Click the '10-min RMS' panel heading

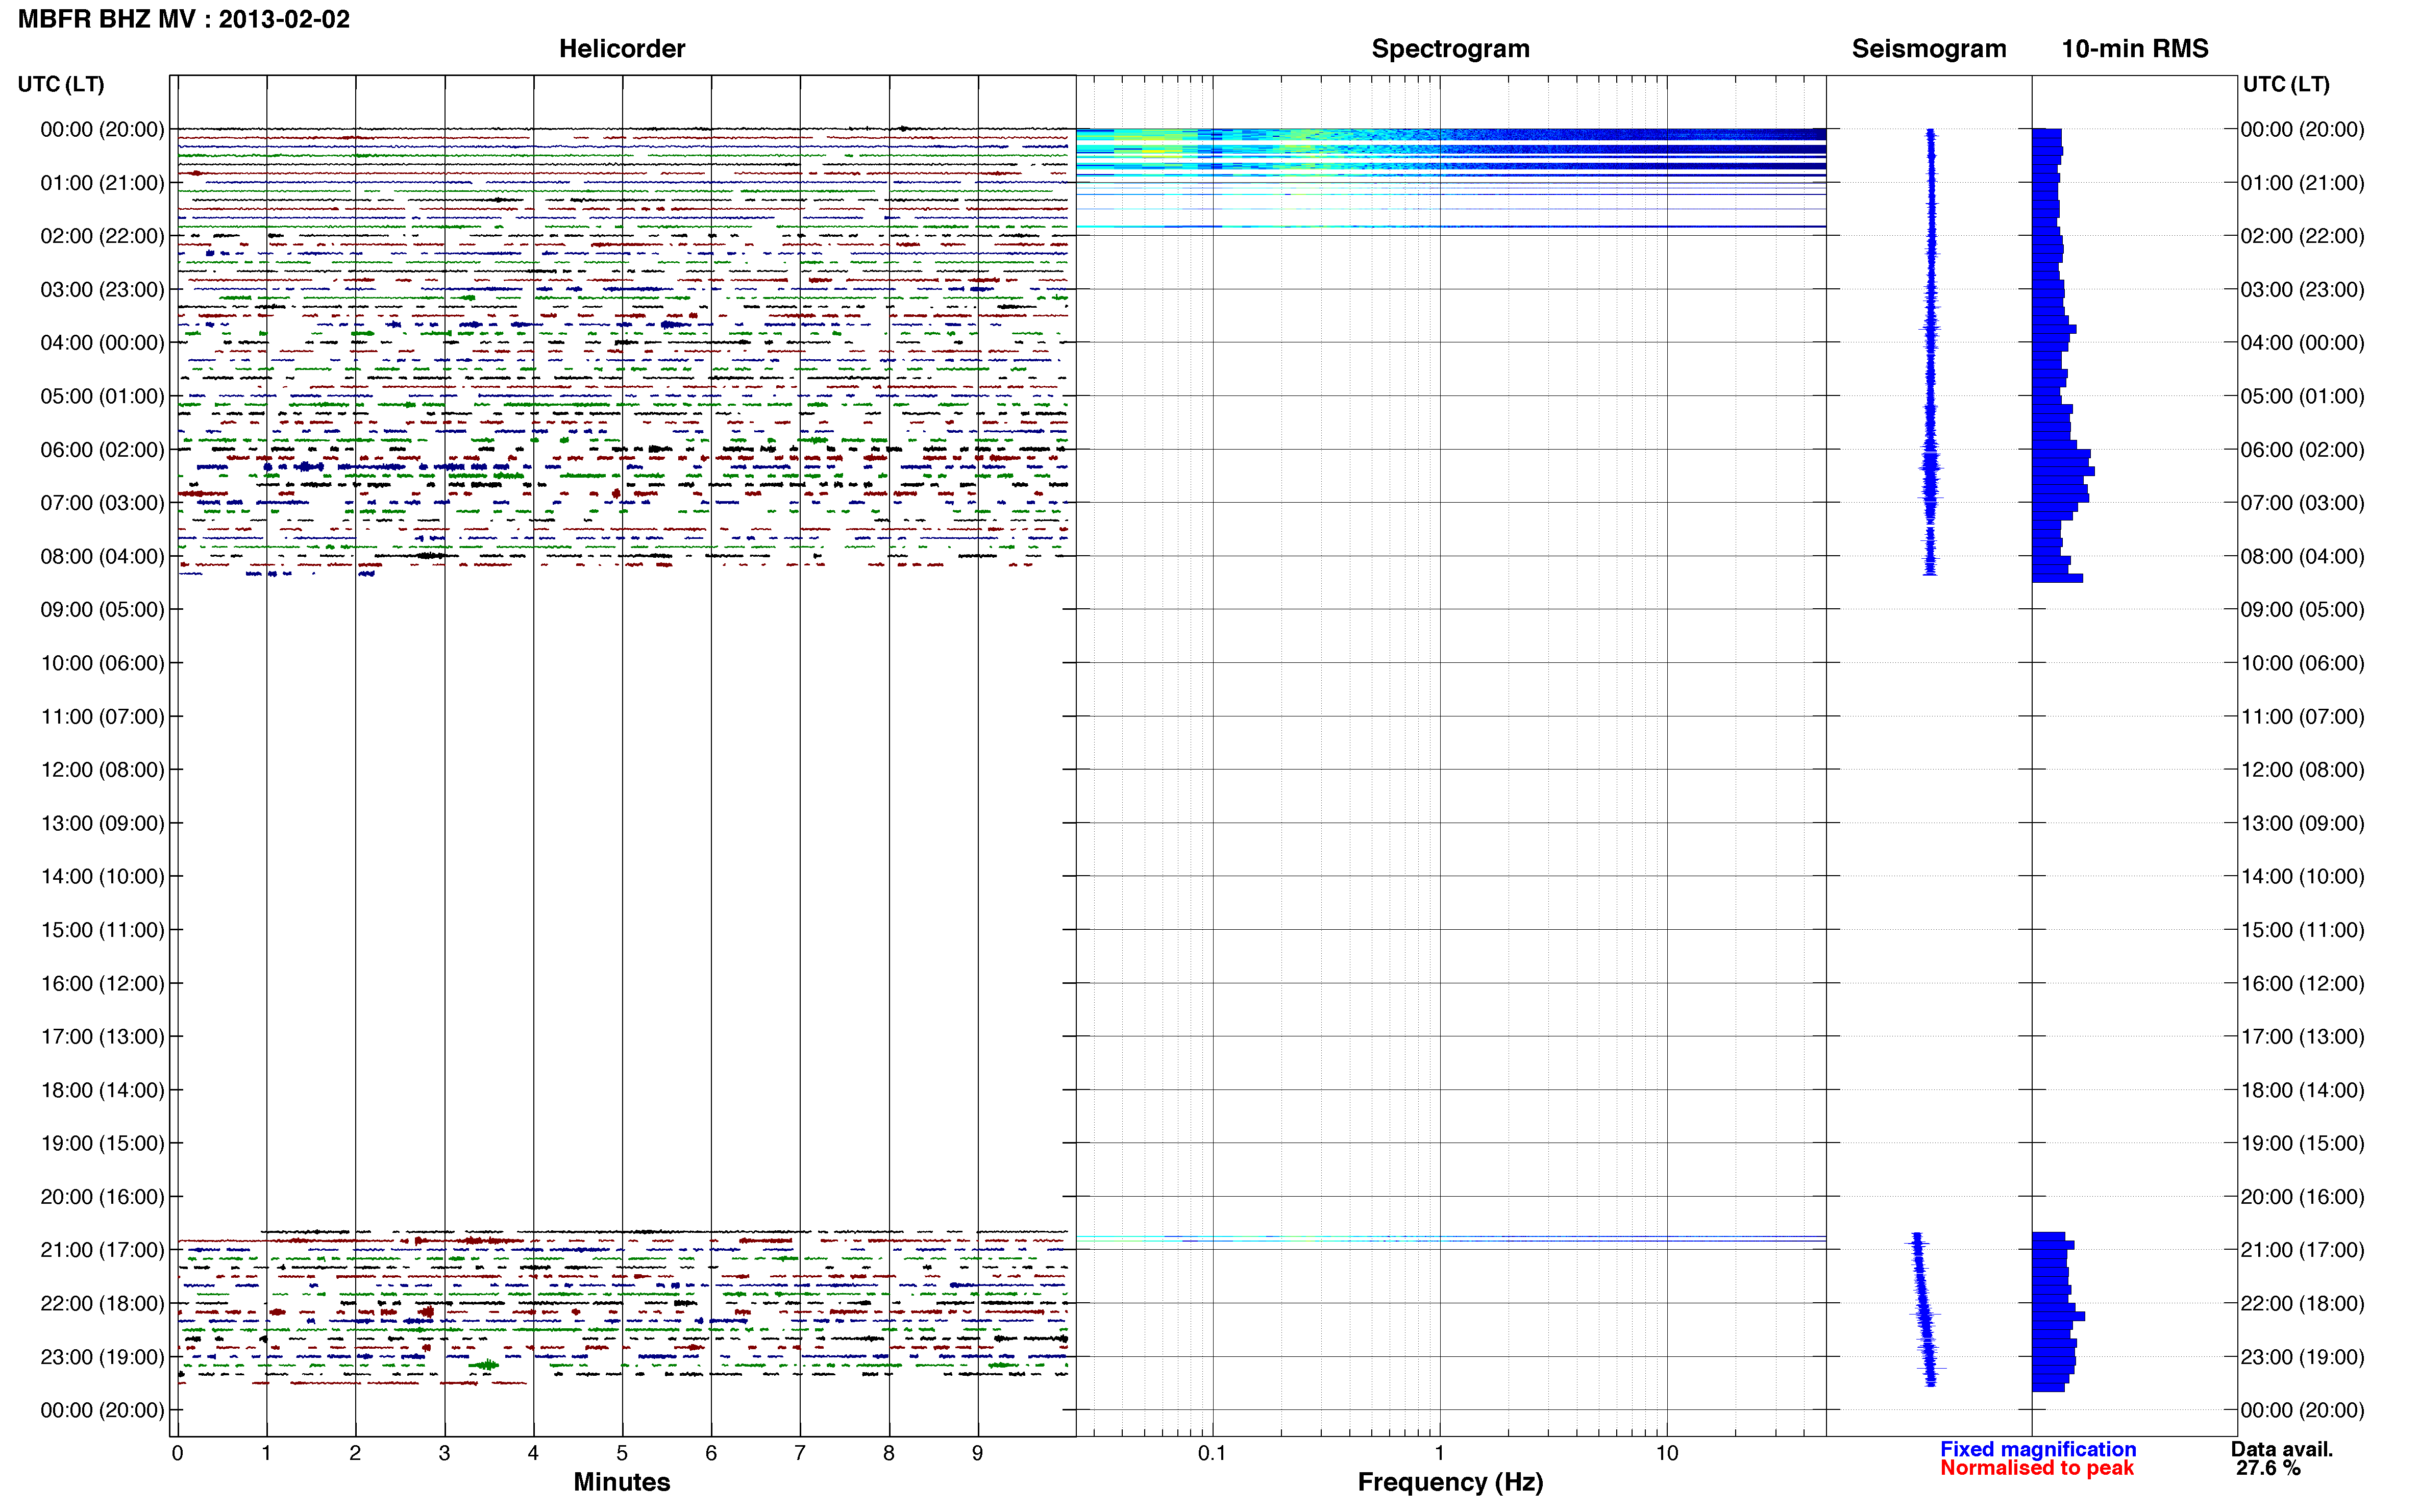(x=2134, y=48)
